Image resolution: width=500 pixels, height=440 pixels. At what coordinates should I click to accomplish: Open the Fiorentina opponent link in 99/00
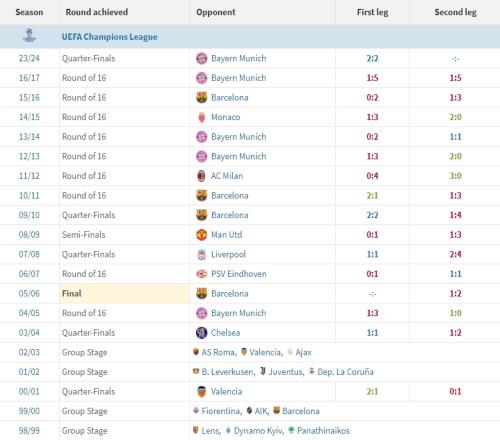tap(221, 411)
